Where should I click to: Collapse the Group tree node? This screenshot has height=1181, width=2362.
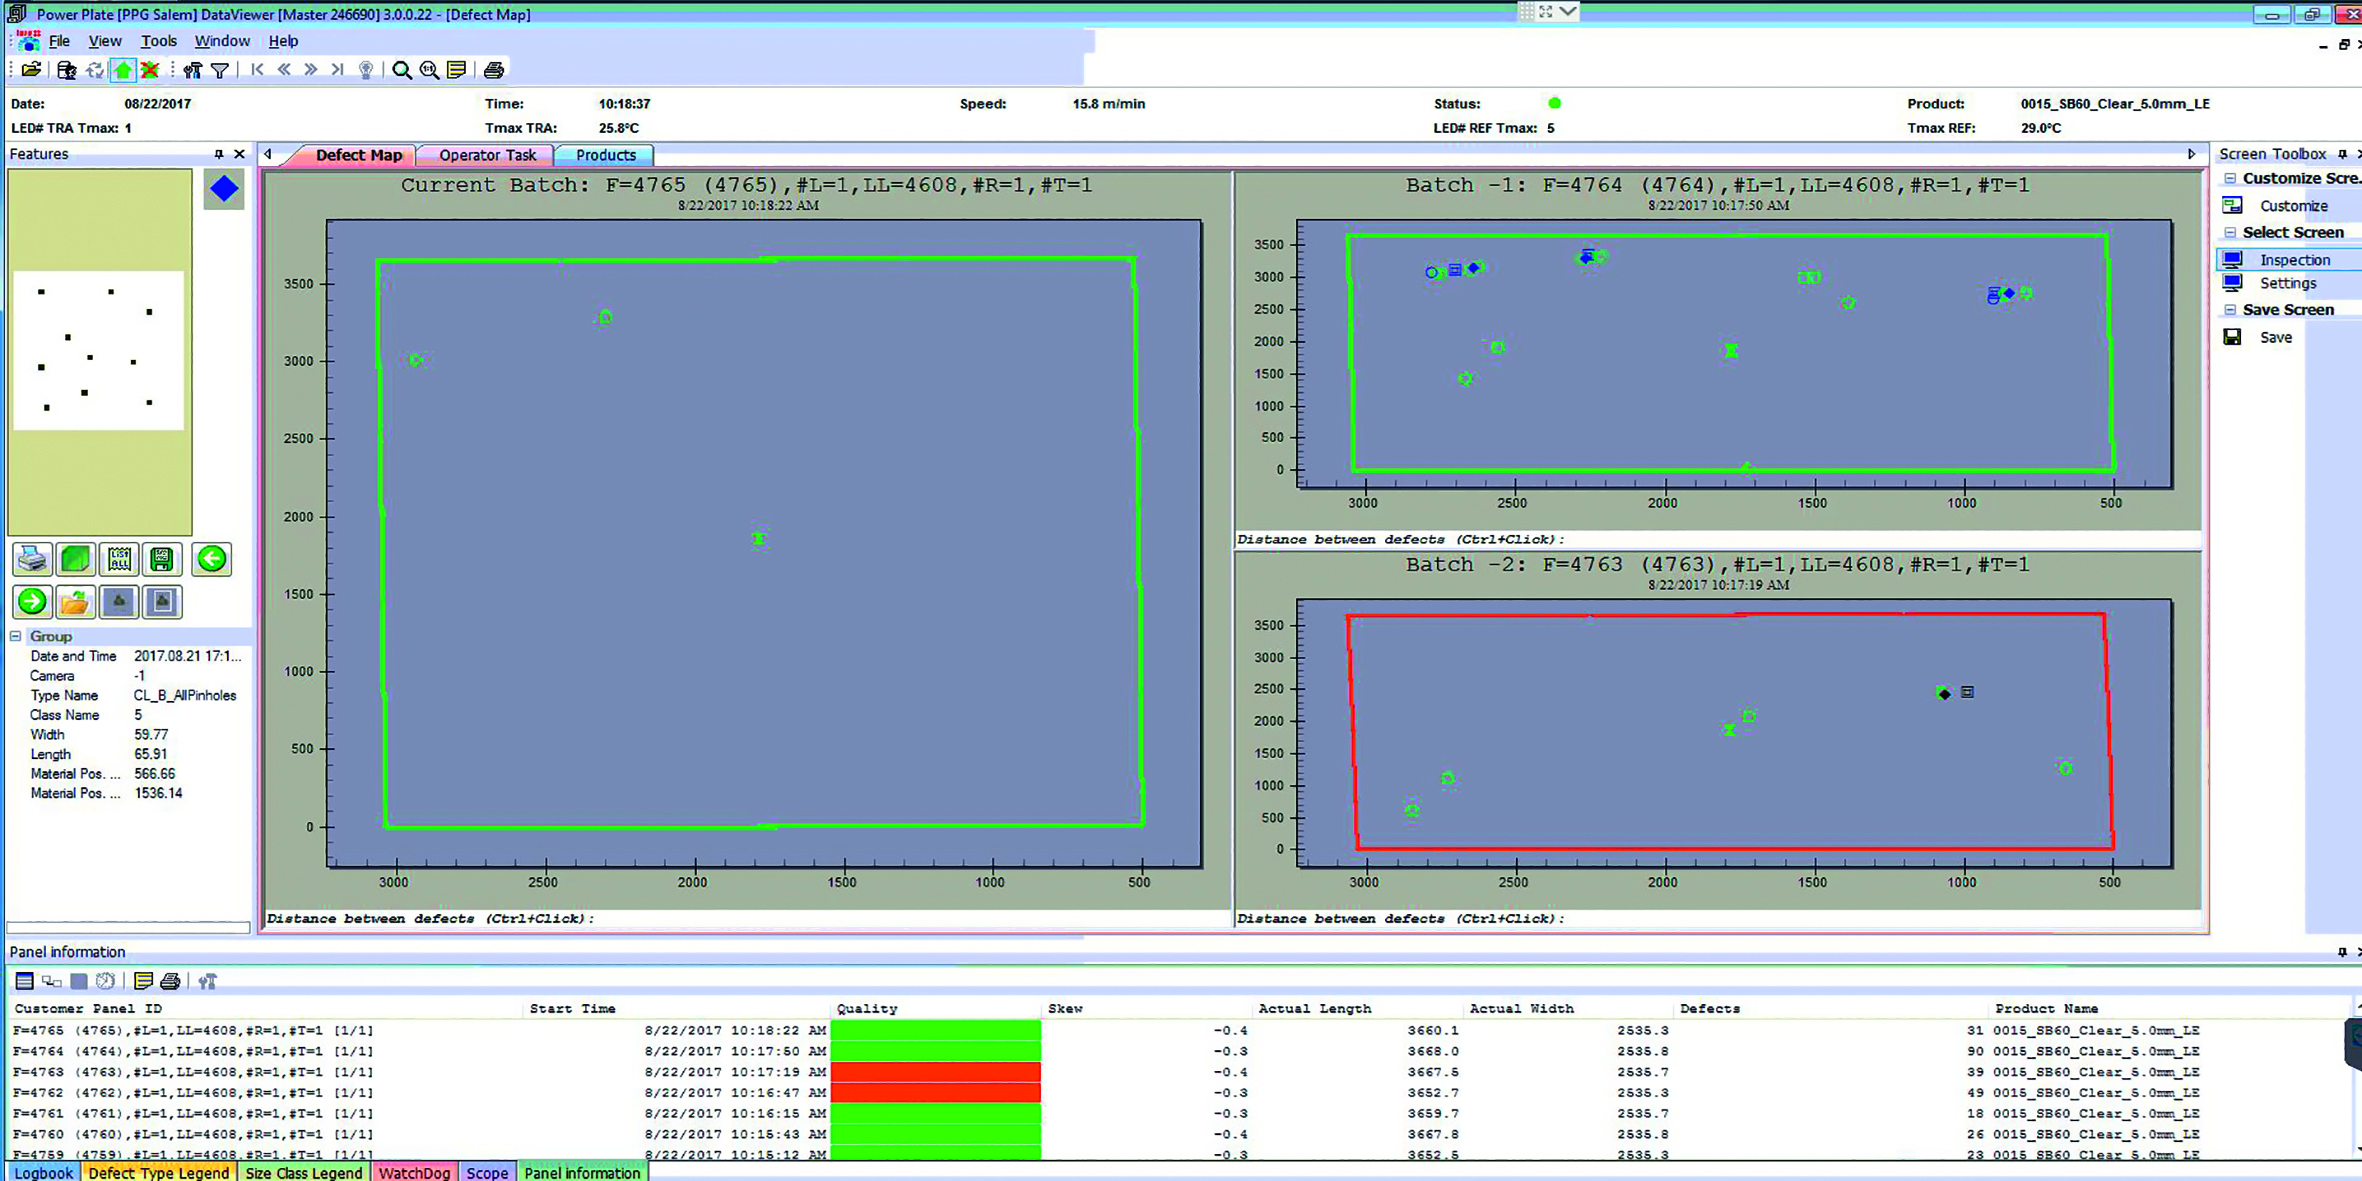[16, 637]
